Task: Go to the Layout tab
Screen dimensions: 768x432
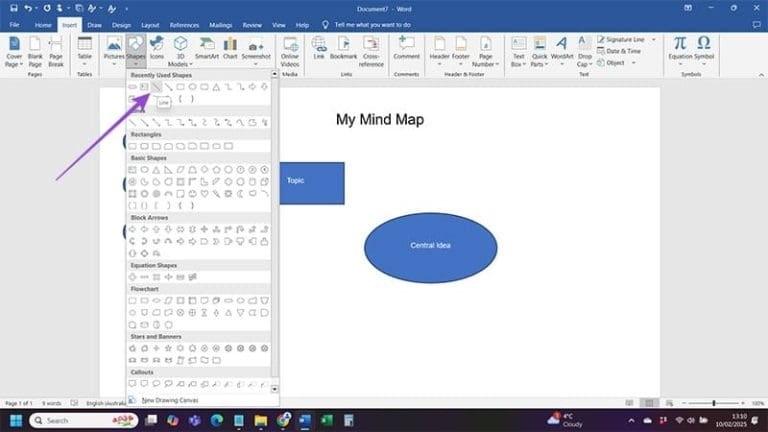Action: pos(150,24)
